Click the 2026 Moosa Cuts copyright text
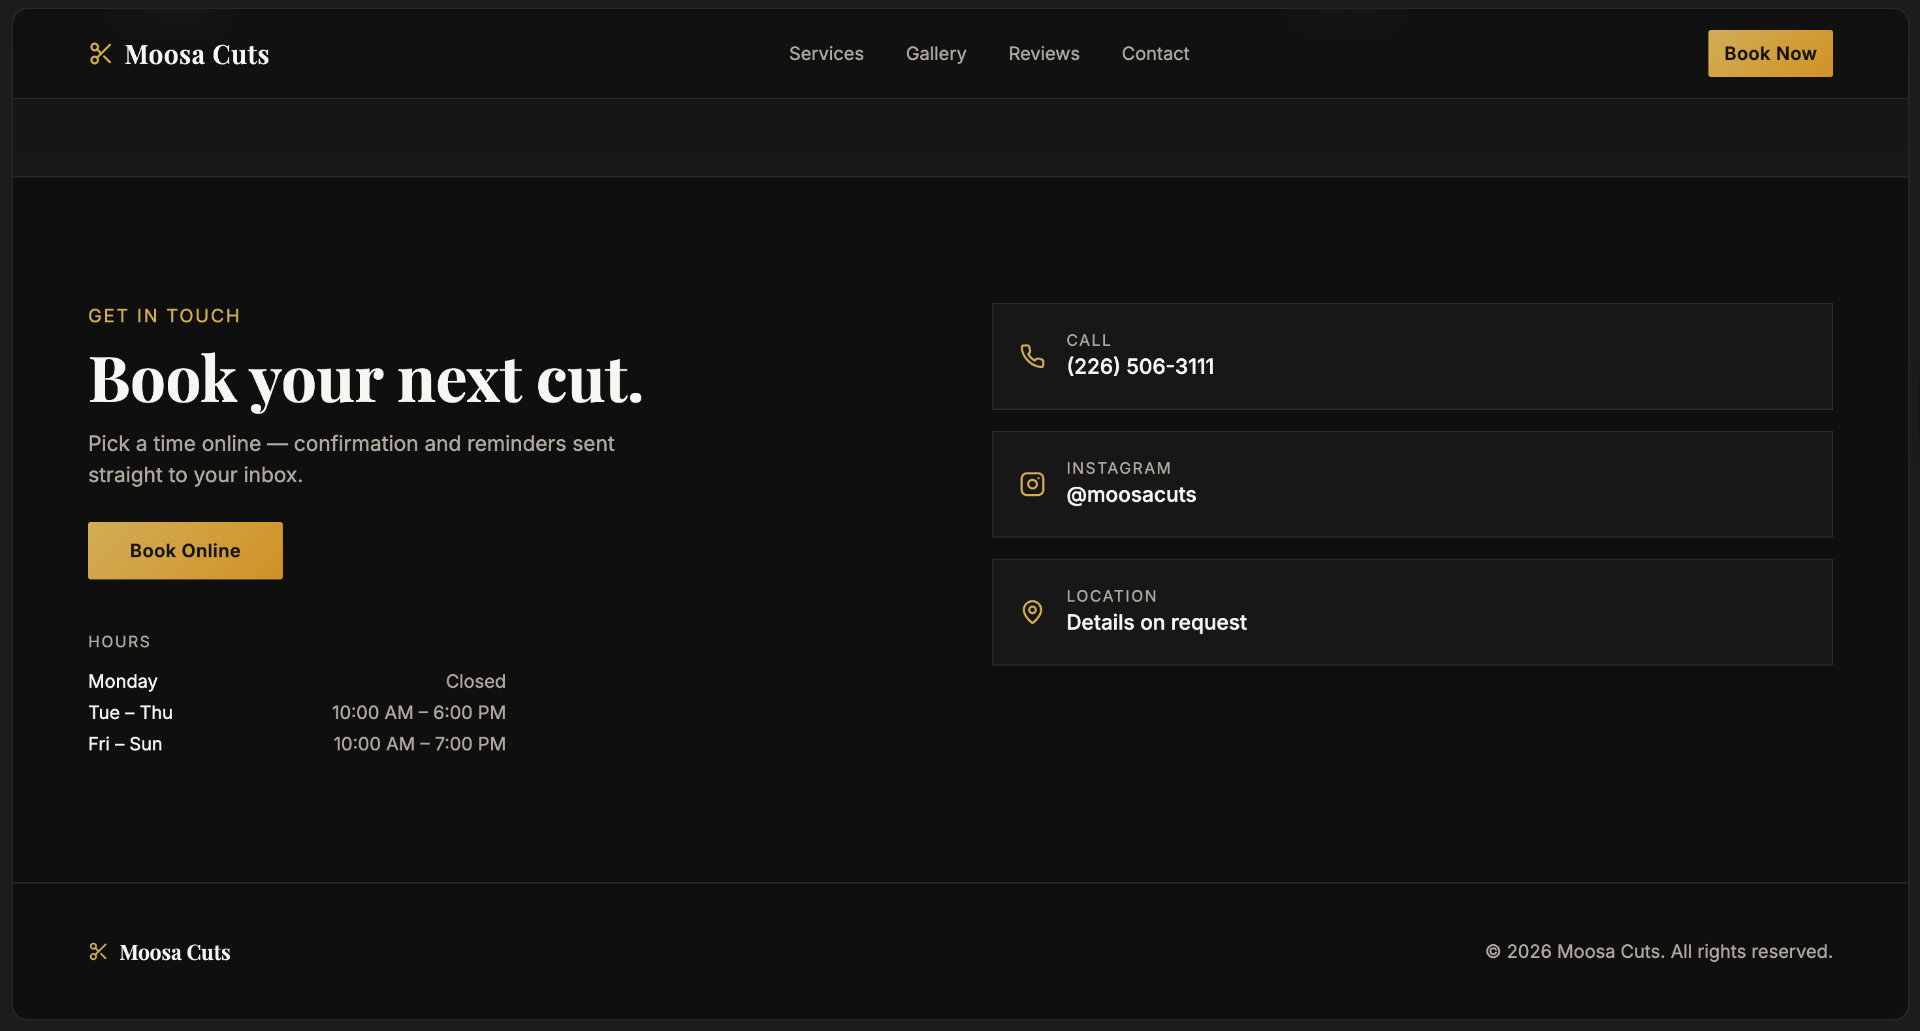Viewport: 1920px width, 1031px height. [1659, 952]
